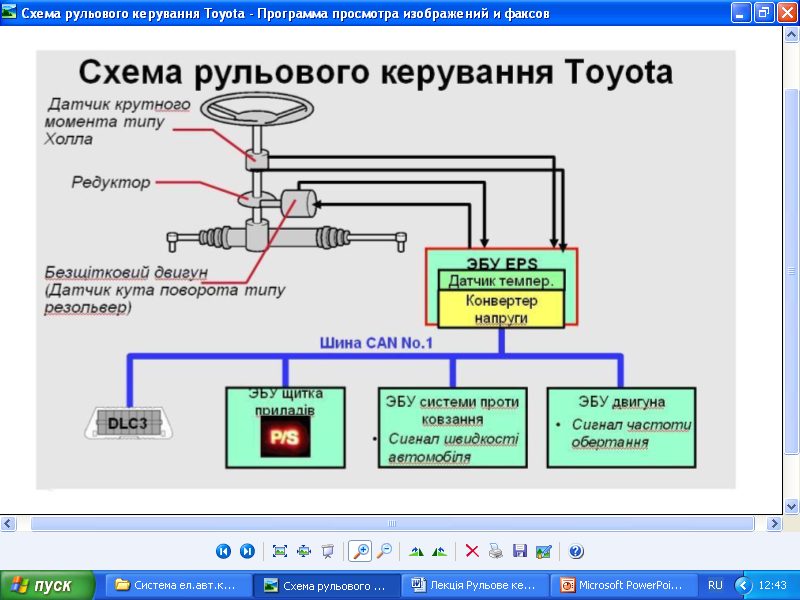Rotate the image counterclockwise
The width and height of the screenshot is (800, 600).
point(439,551)
